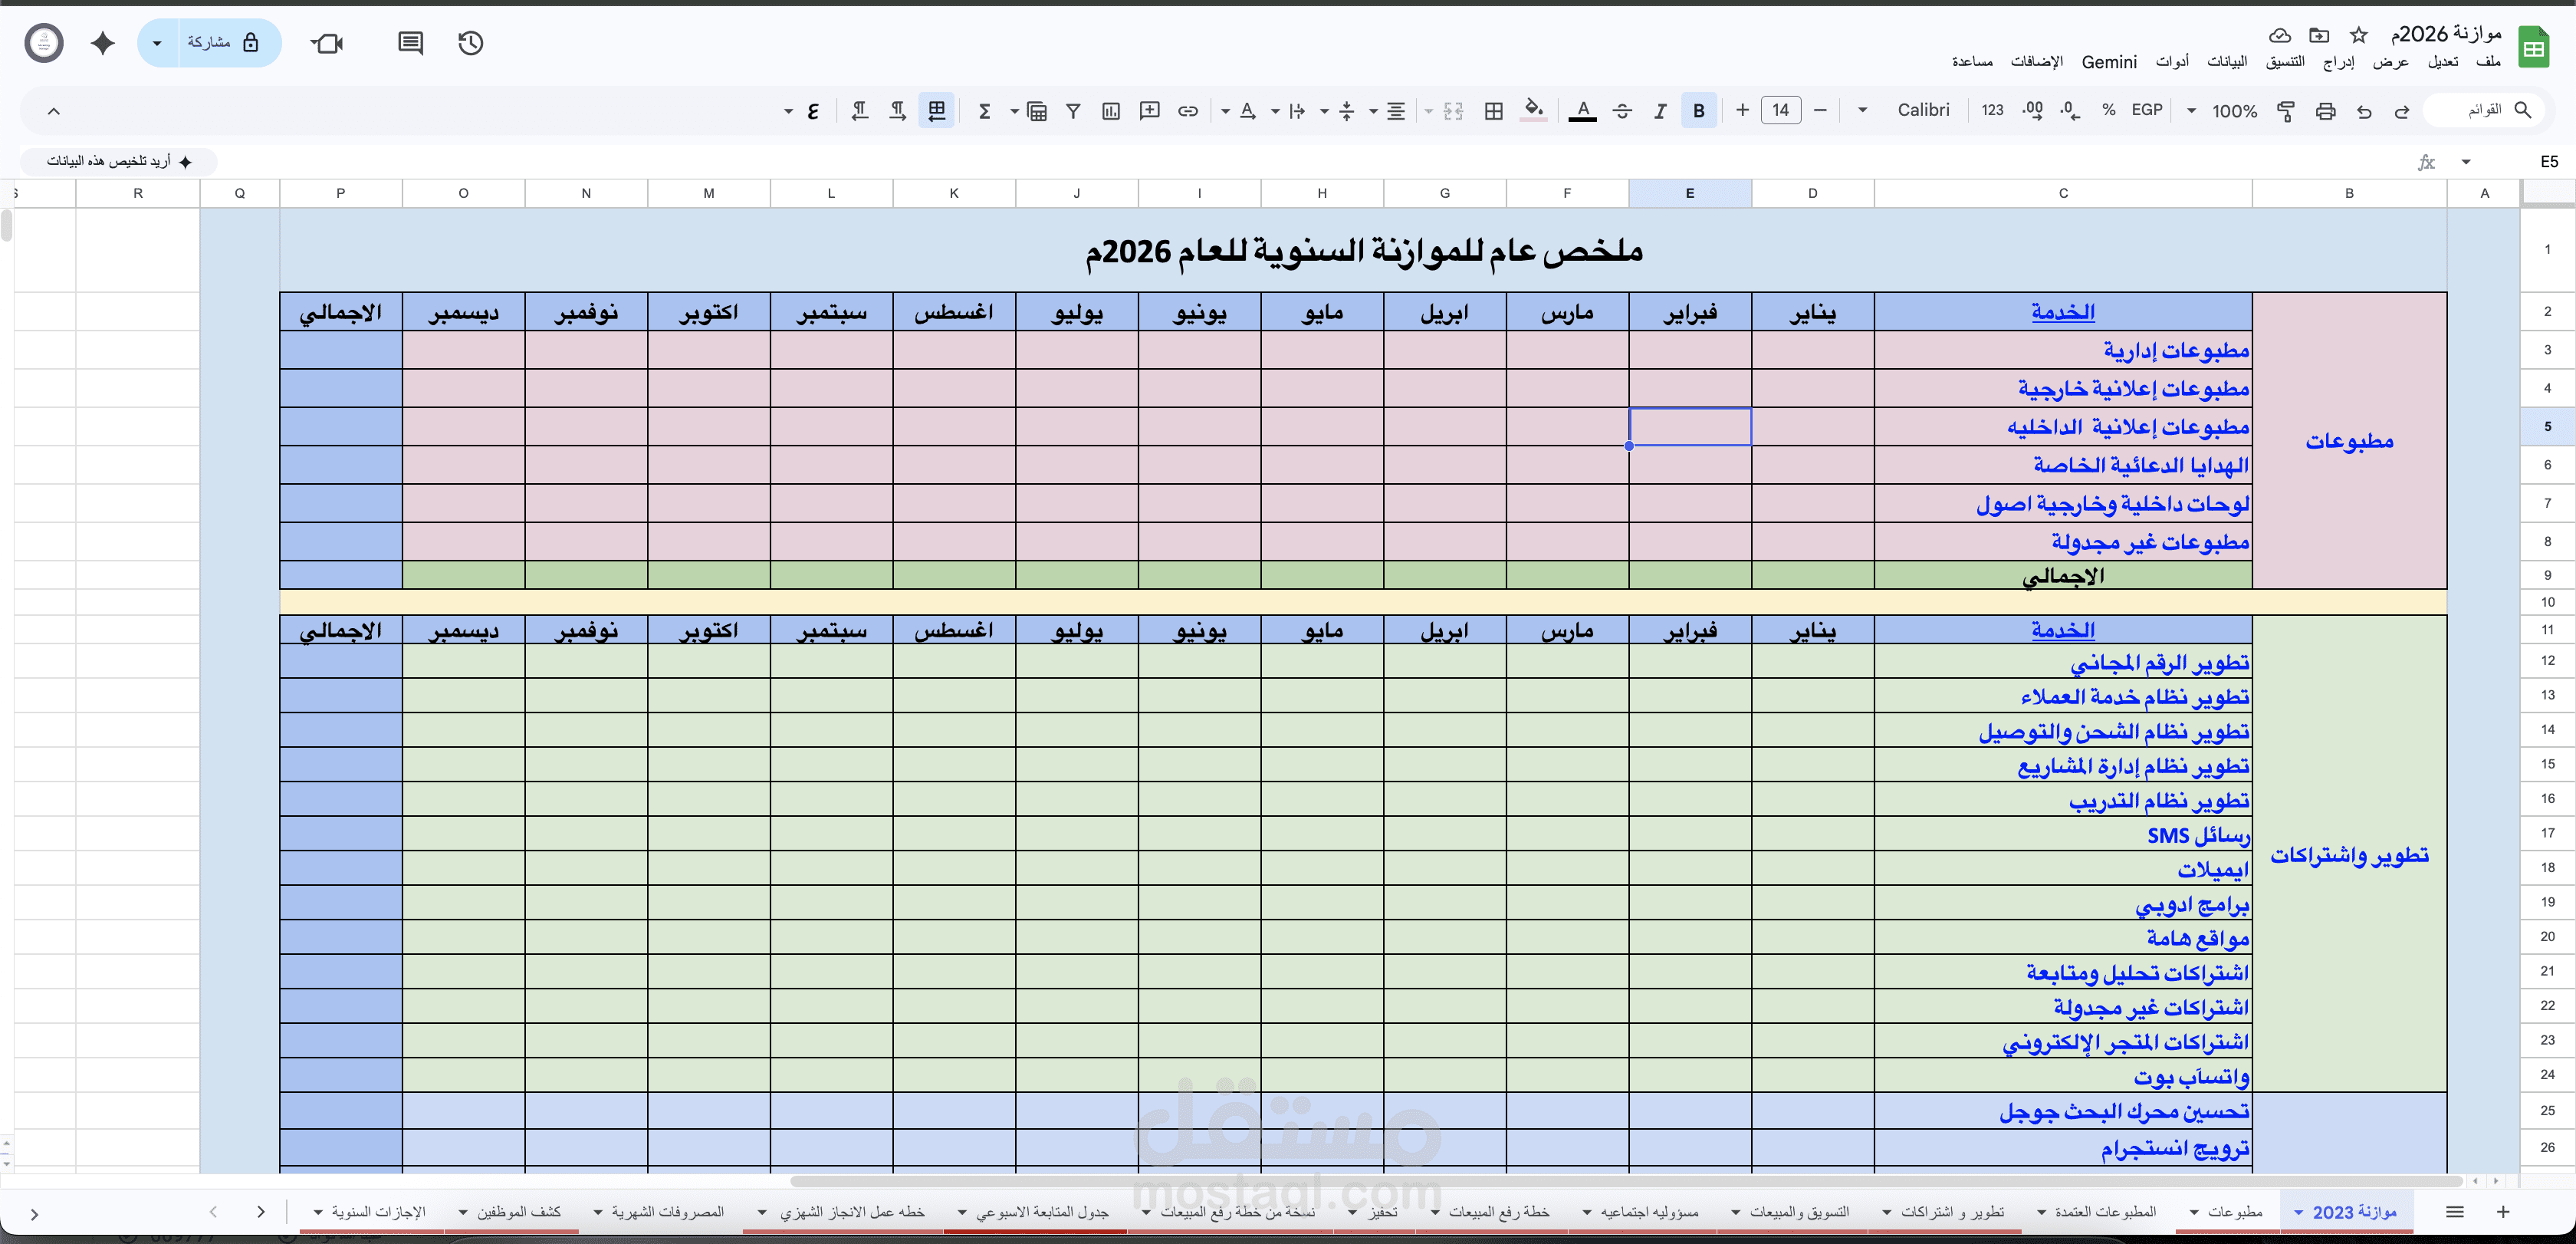Viewport: 2576px width, 1244px height.
Task: Toggle italic formatting button
Action: (1660, 111)
